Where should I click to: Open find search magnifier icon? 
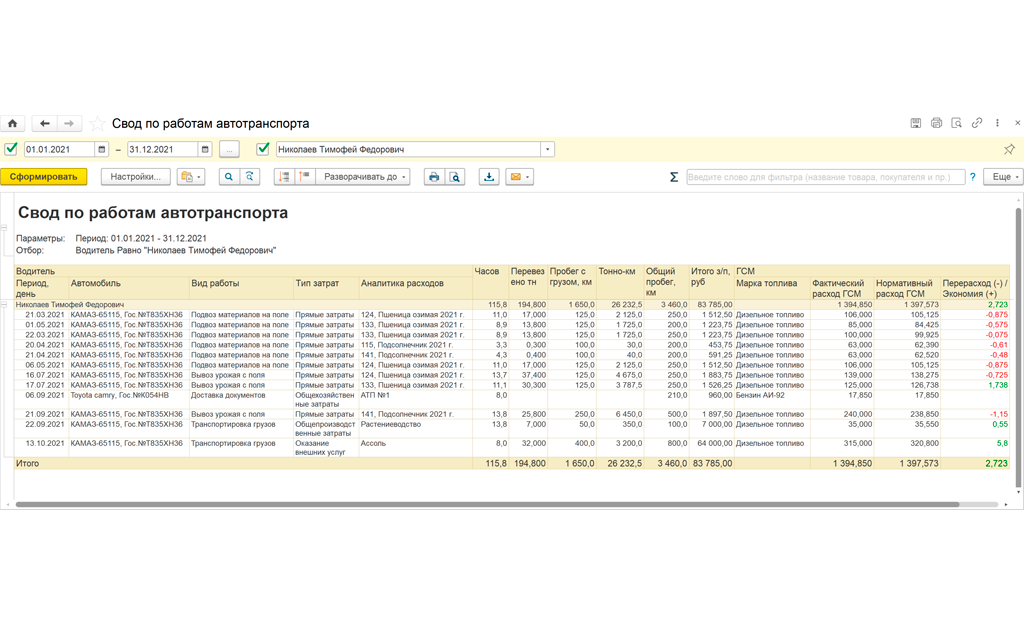229,177
